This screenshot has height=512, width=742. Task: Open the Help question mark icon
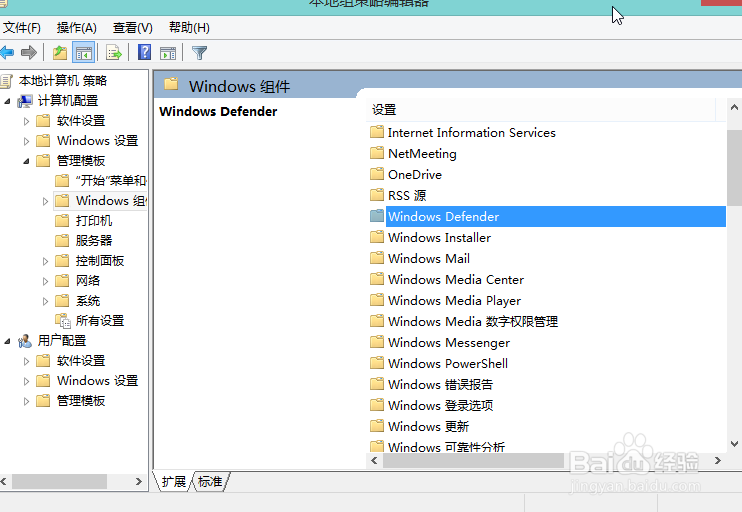[144, 52]
